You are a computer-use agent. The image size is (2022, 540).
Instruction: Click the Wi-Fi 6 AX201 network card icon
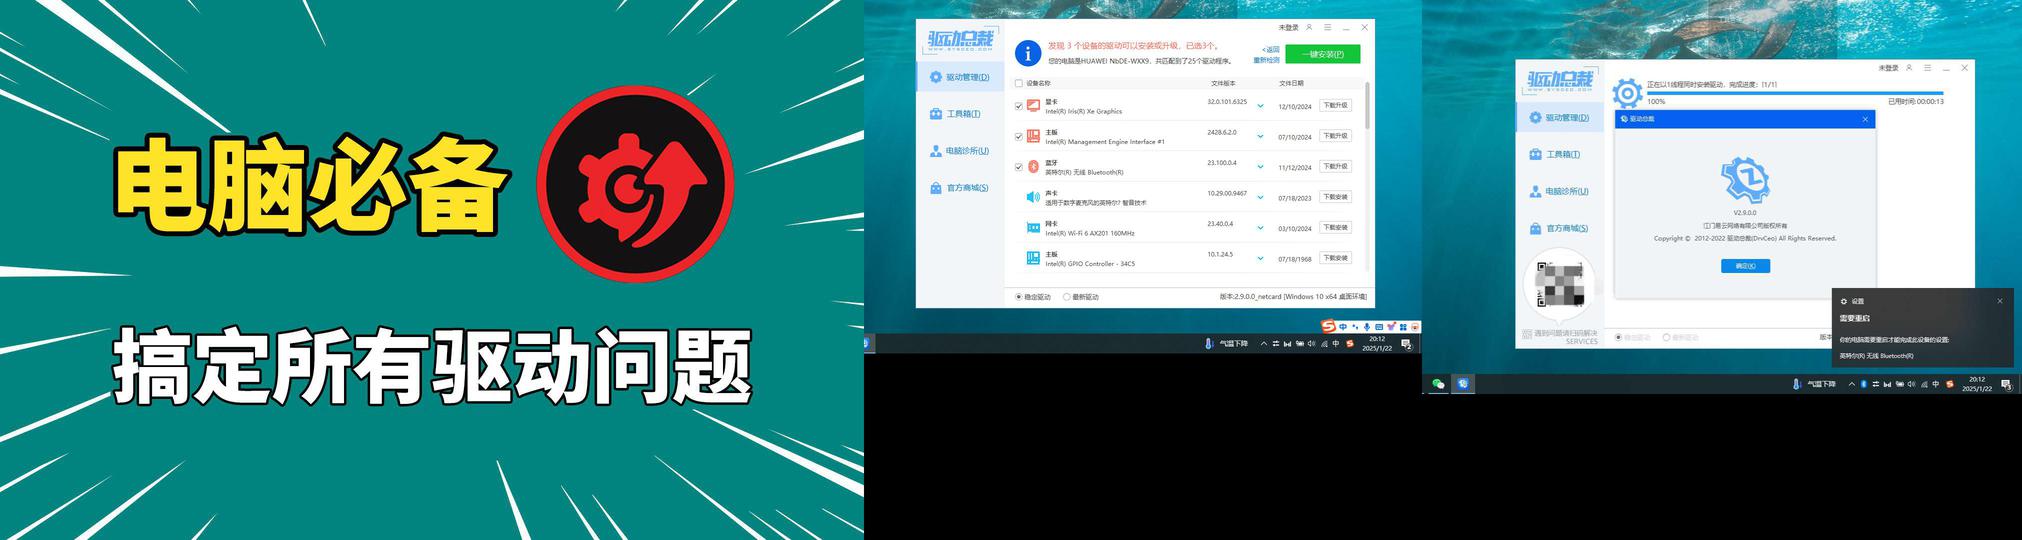[1033, 228]
